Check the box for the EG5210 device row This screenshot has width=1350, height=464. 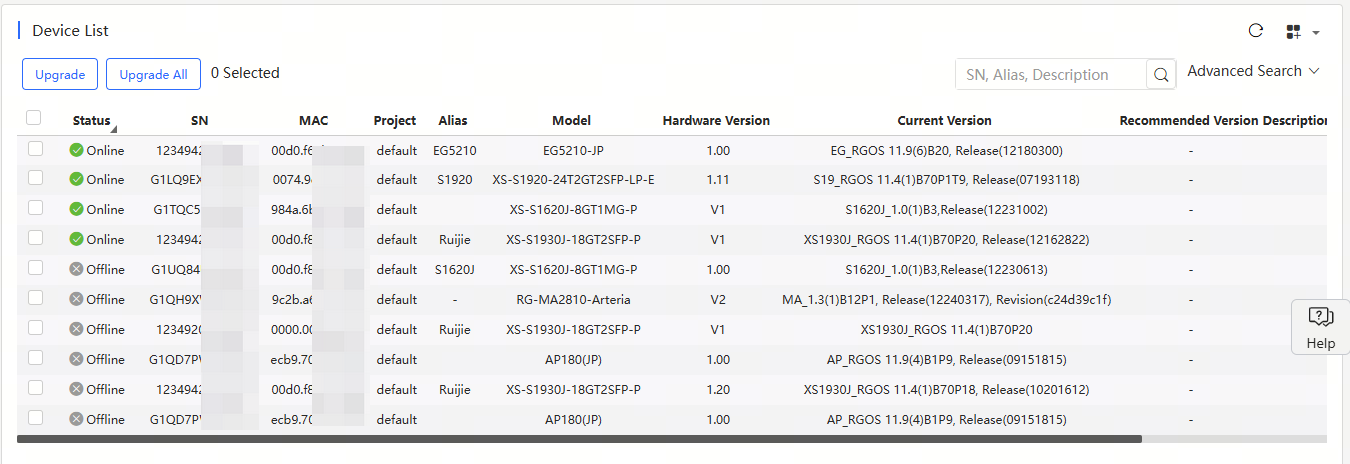(36, 149)
